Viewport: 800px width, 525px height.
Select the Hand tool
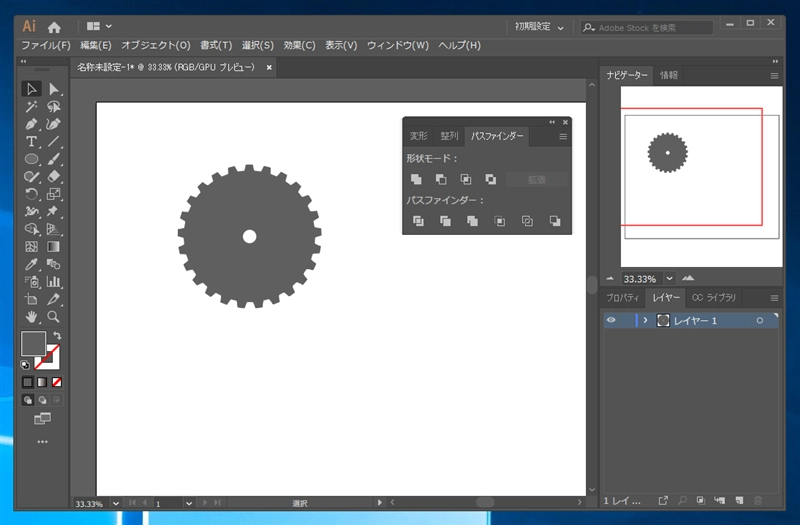32,317
